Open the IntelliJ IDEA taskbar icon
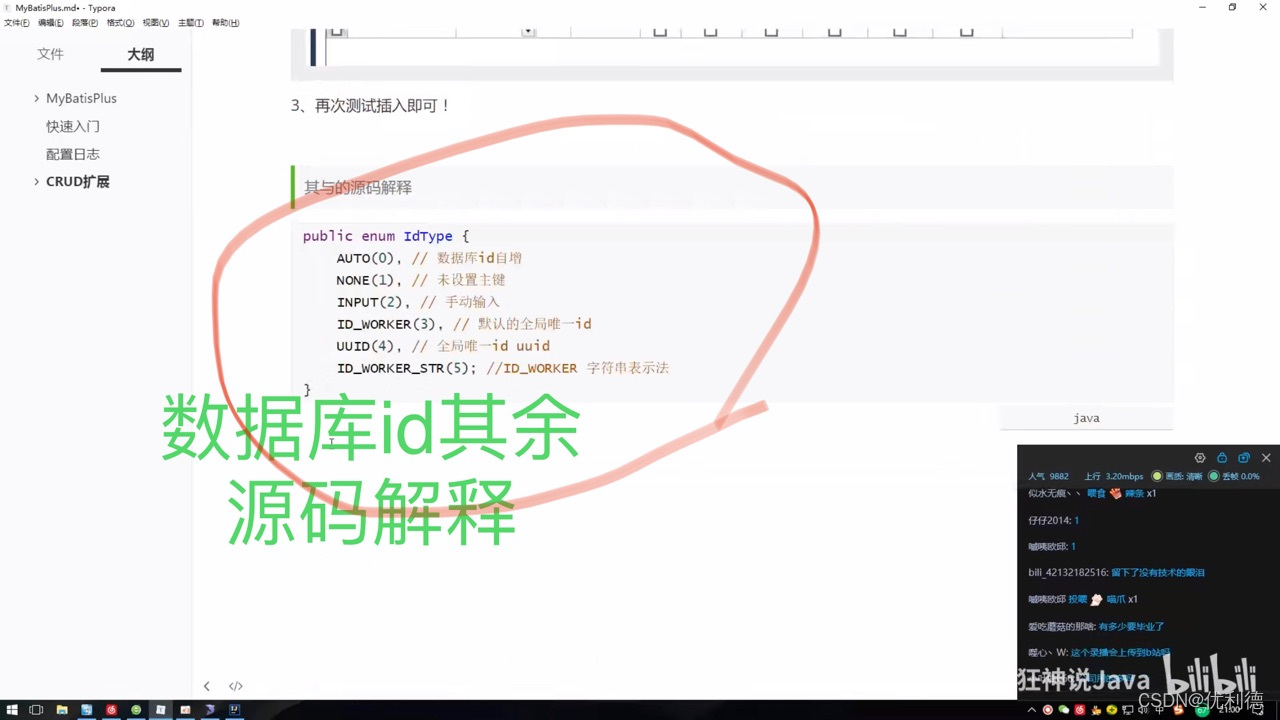This screenshot has width=1280, height=720. (x=234, y=710)
